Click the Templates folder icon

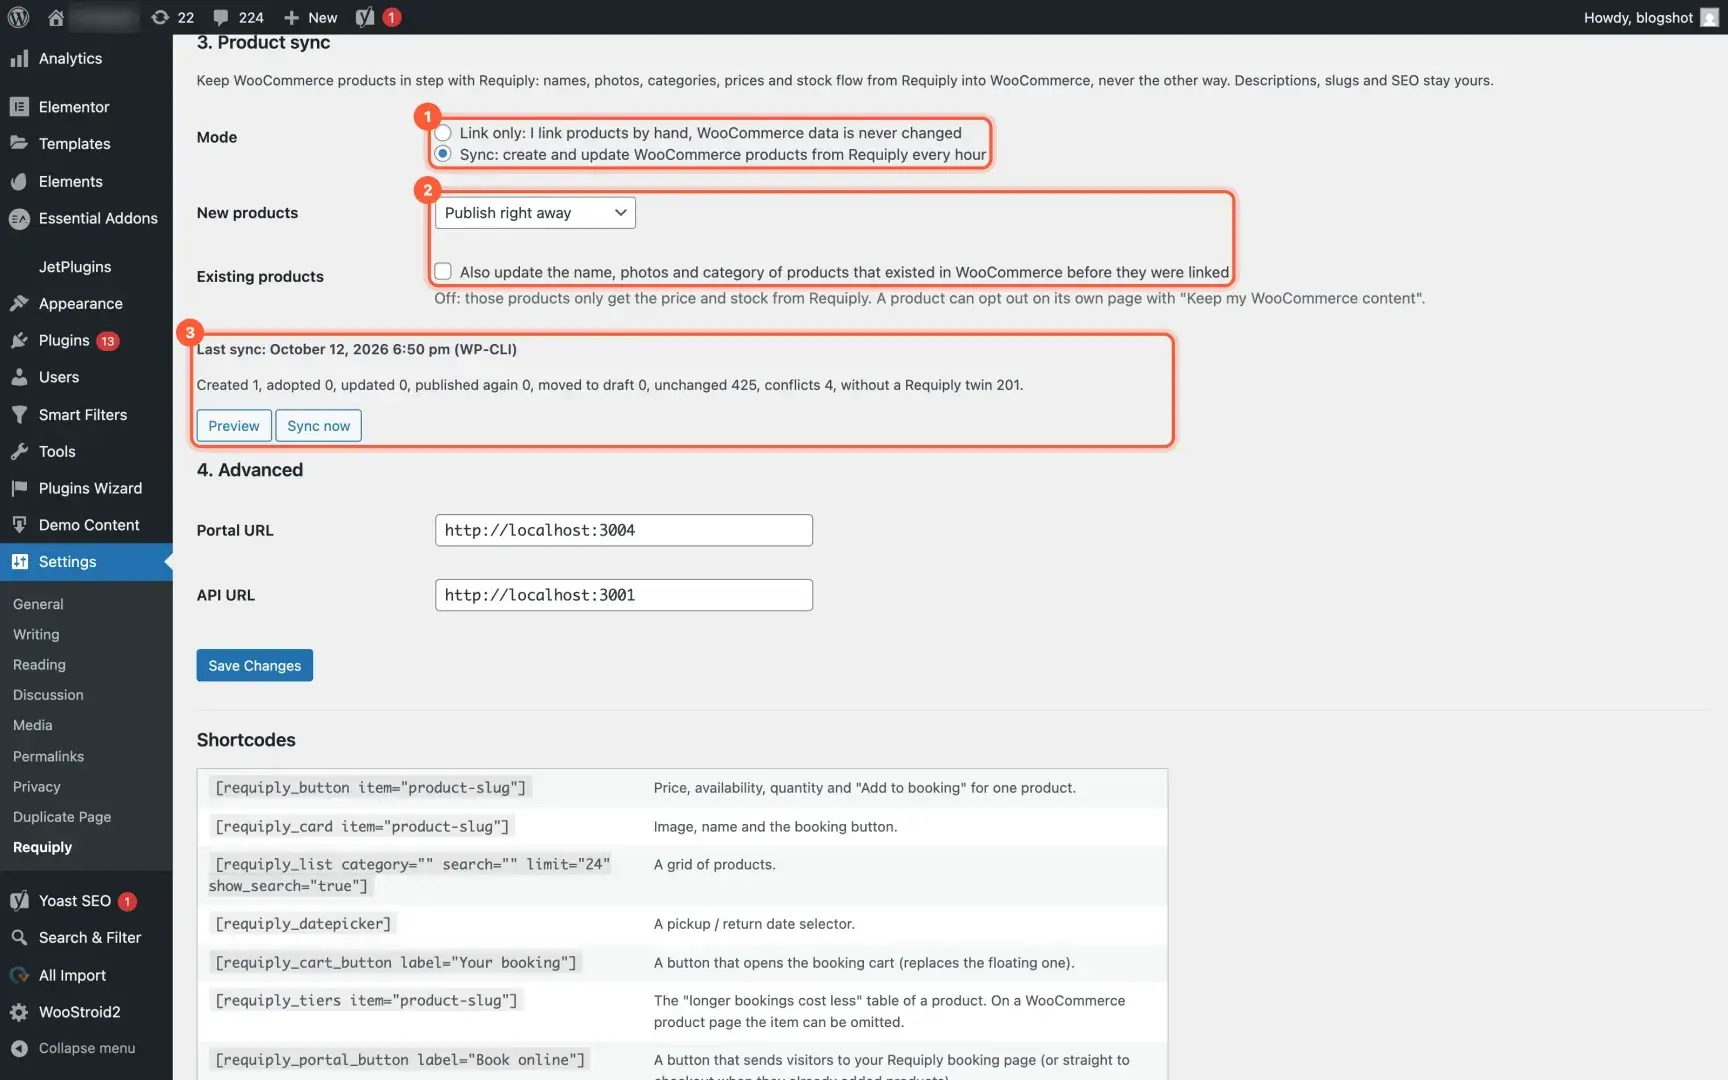(x=19, y=143)
